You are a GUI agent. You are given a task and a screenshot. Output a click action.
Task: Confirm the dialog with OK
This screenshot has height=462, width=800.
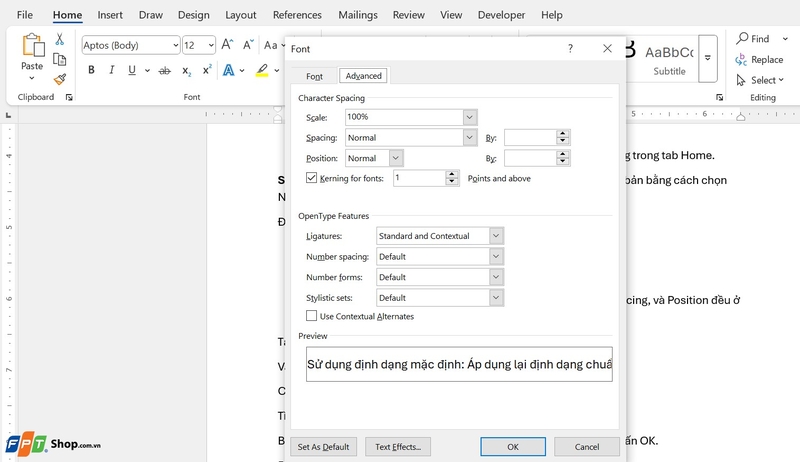point(513,447)
